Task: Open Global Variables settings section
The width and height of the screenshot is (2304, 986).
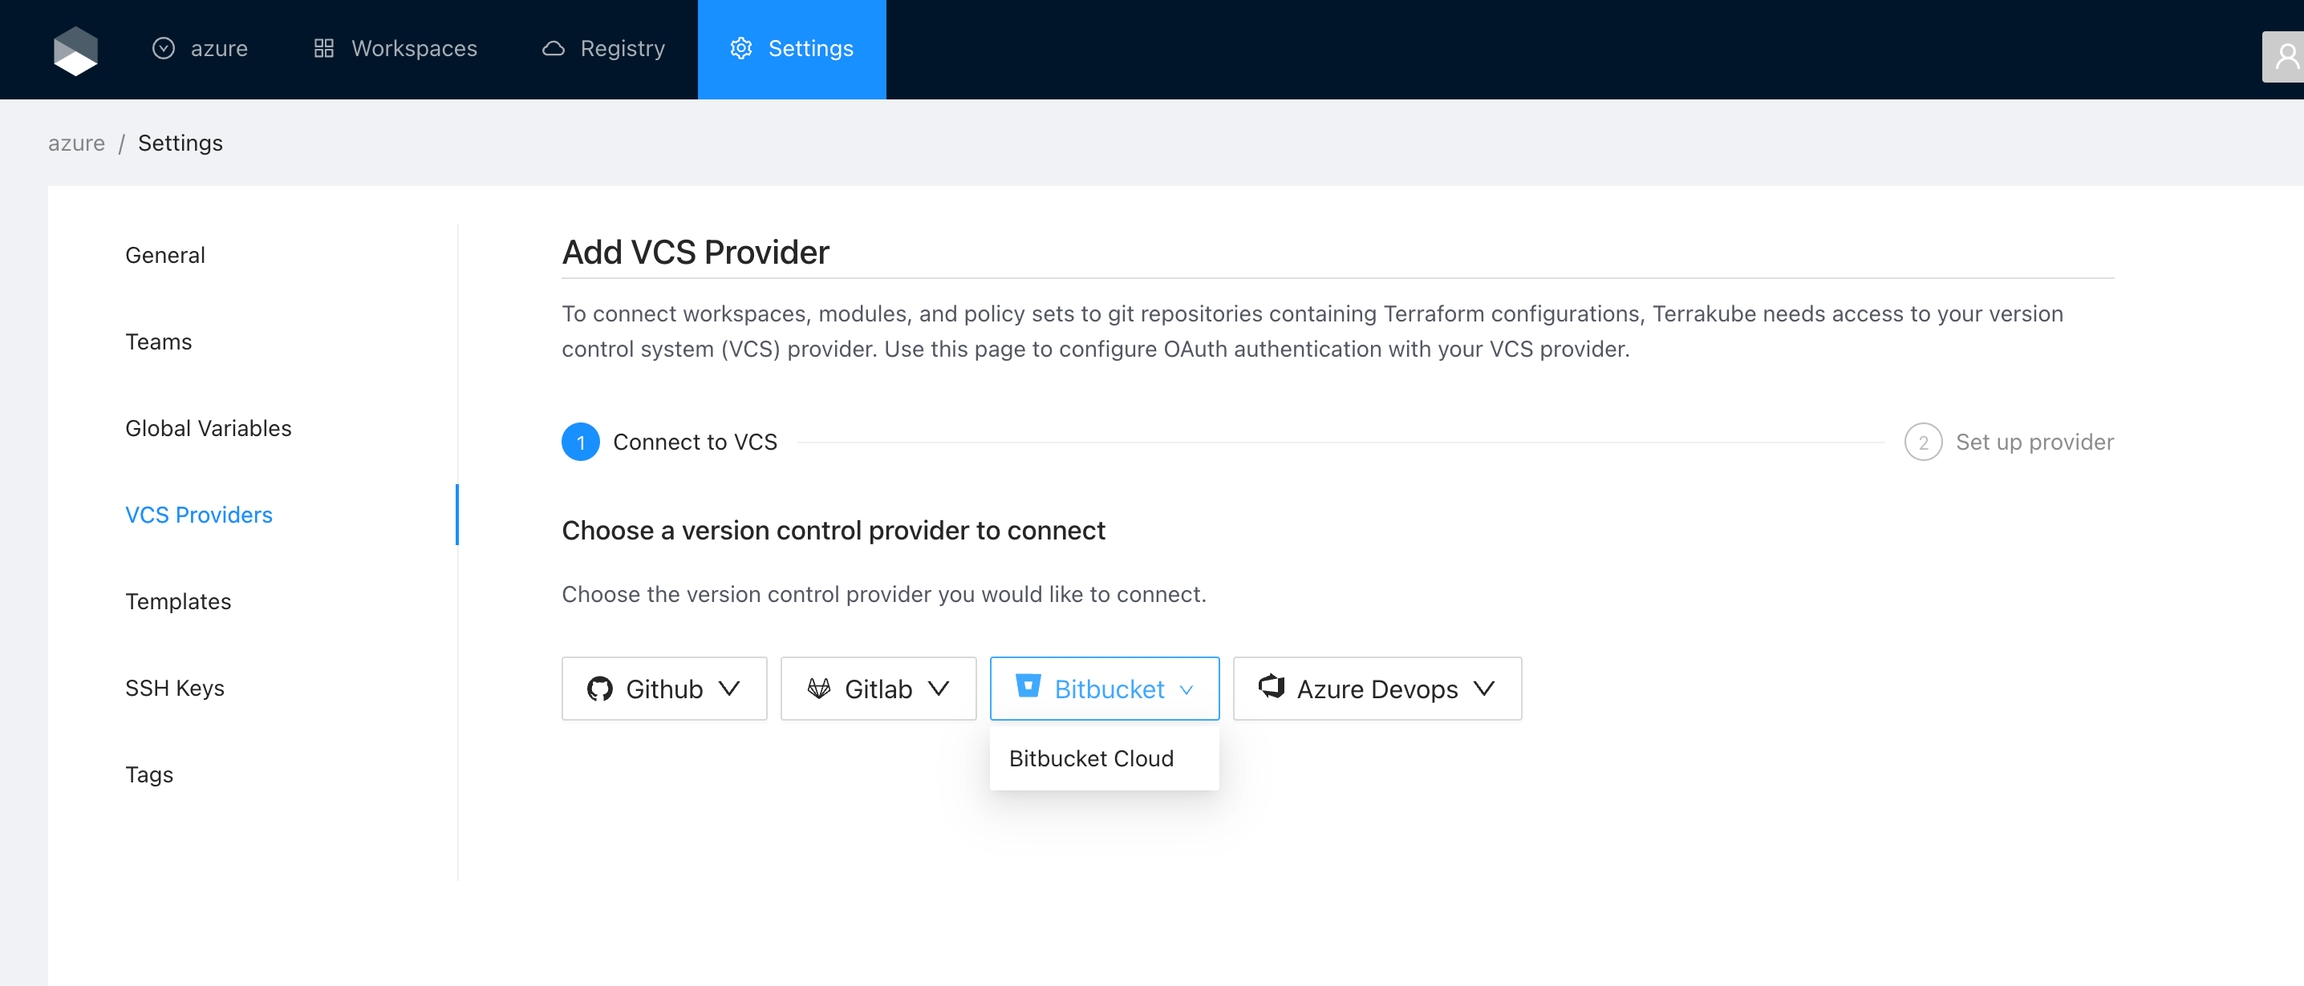Action: coord(208,428)
